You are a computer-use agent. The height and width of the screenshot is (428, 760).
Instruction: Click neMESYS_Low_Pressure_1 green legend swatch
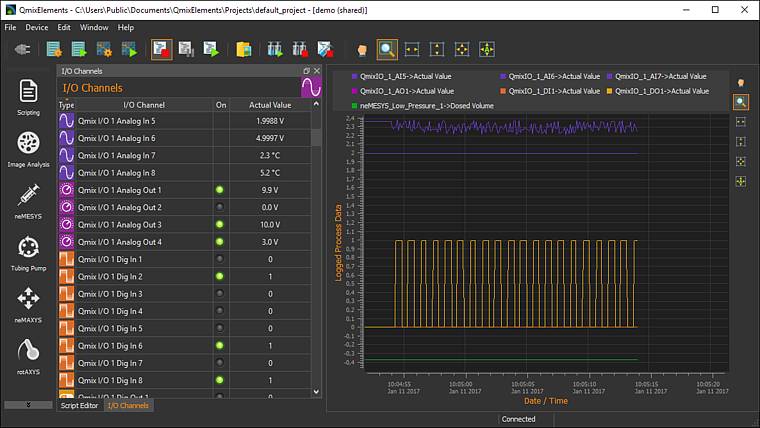[x=354, y=106]
